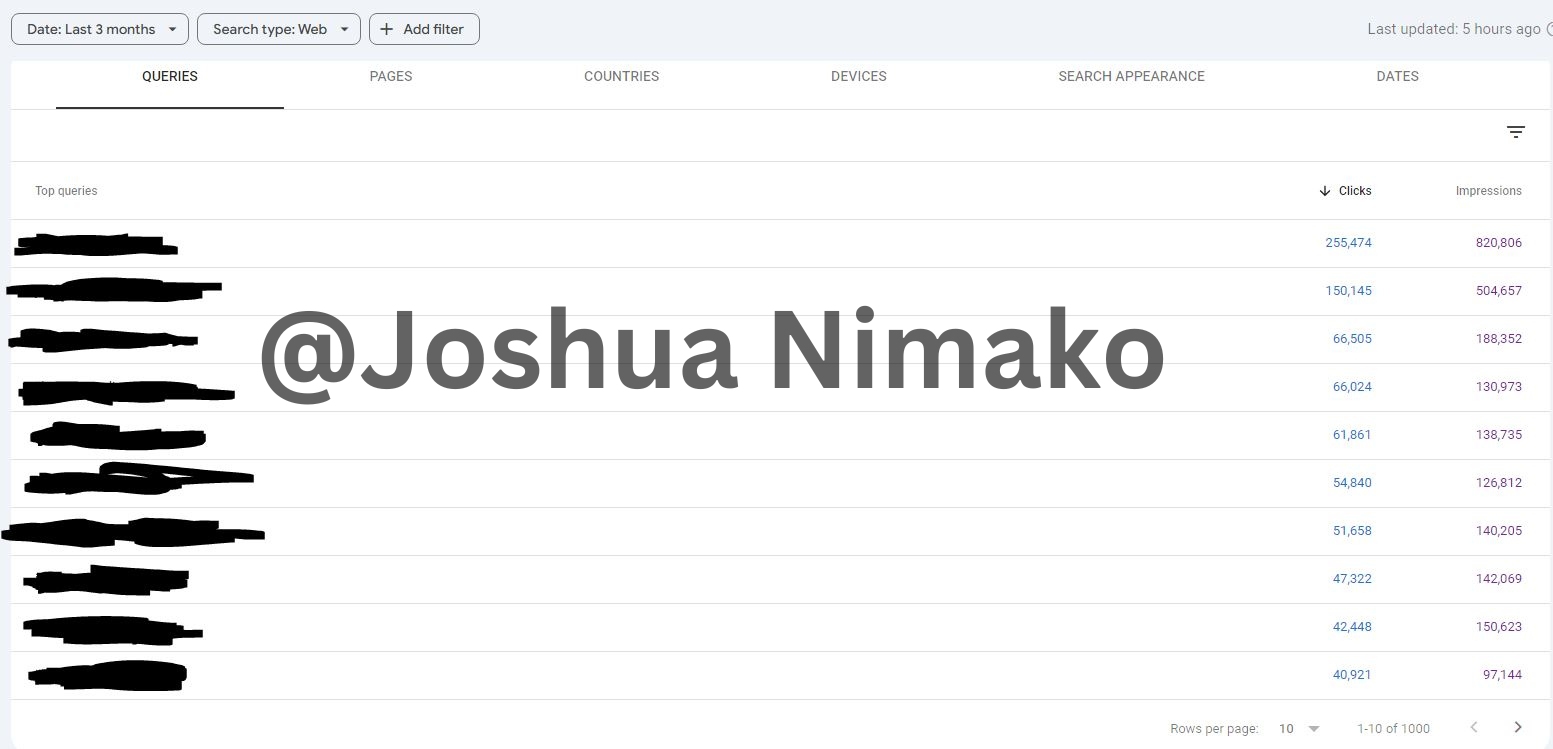The image size is (1553, 749).
Task: Click the 126,812 impressions value
Action: [x=1498, y=483]
